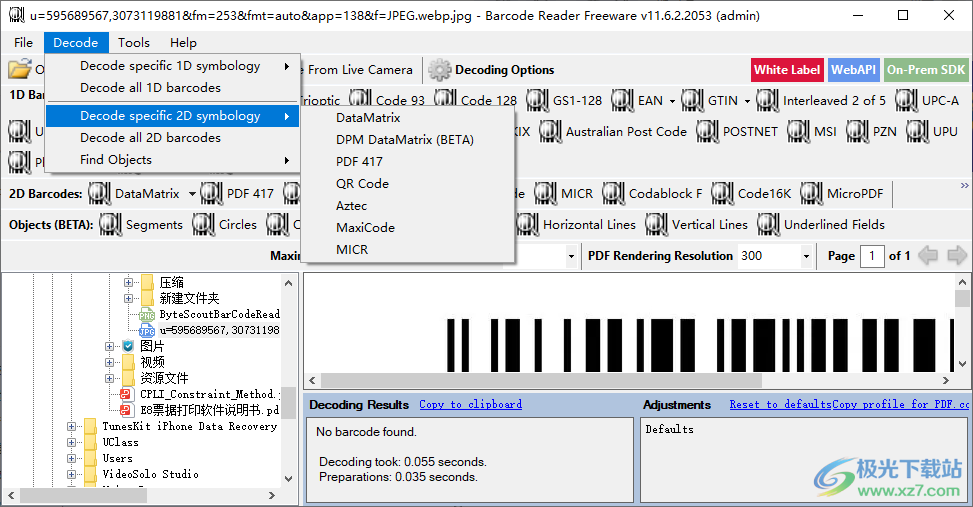Click the Underlined Fields icon
The image size is (973, 507).
pyautogui.click(x=768, y=224)
